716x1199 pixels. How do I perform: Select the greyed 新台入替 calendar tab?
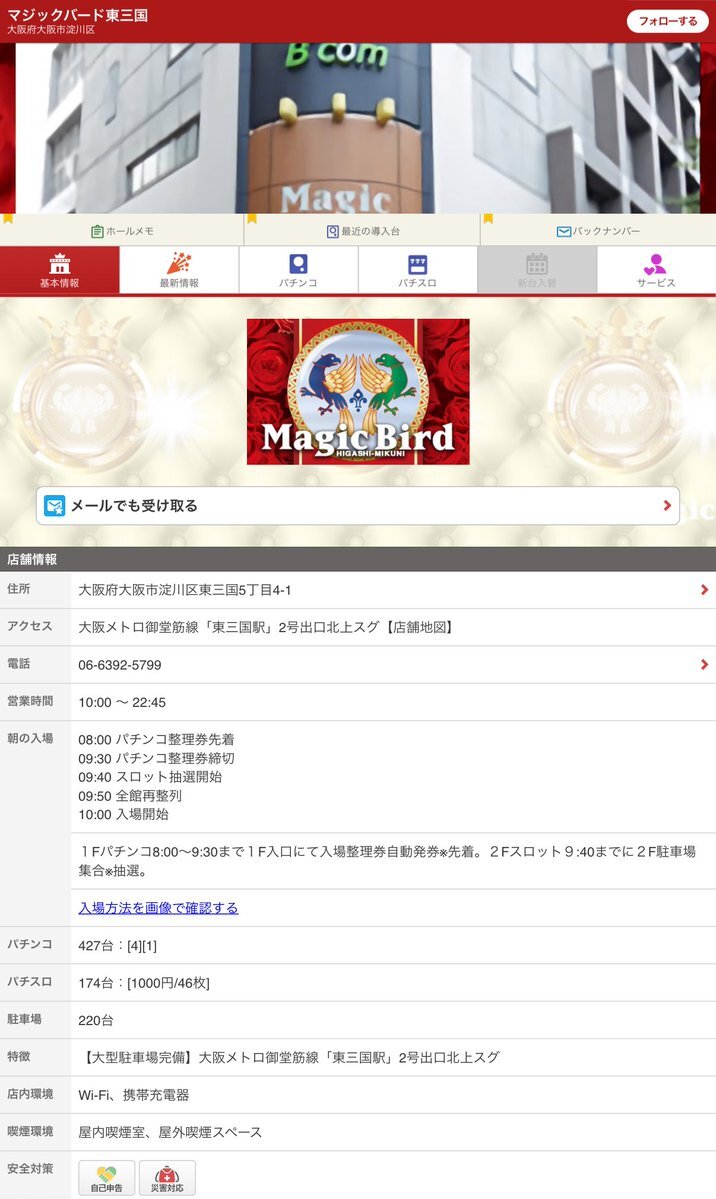tap(537, 270)
